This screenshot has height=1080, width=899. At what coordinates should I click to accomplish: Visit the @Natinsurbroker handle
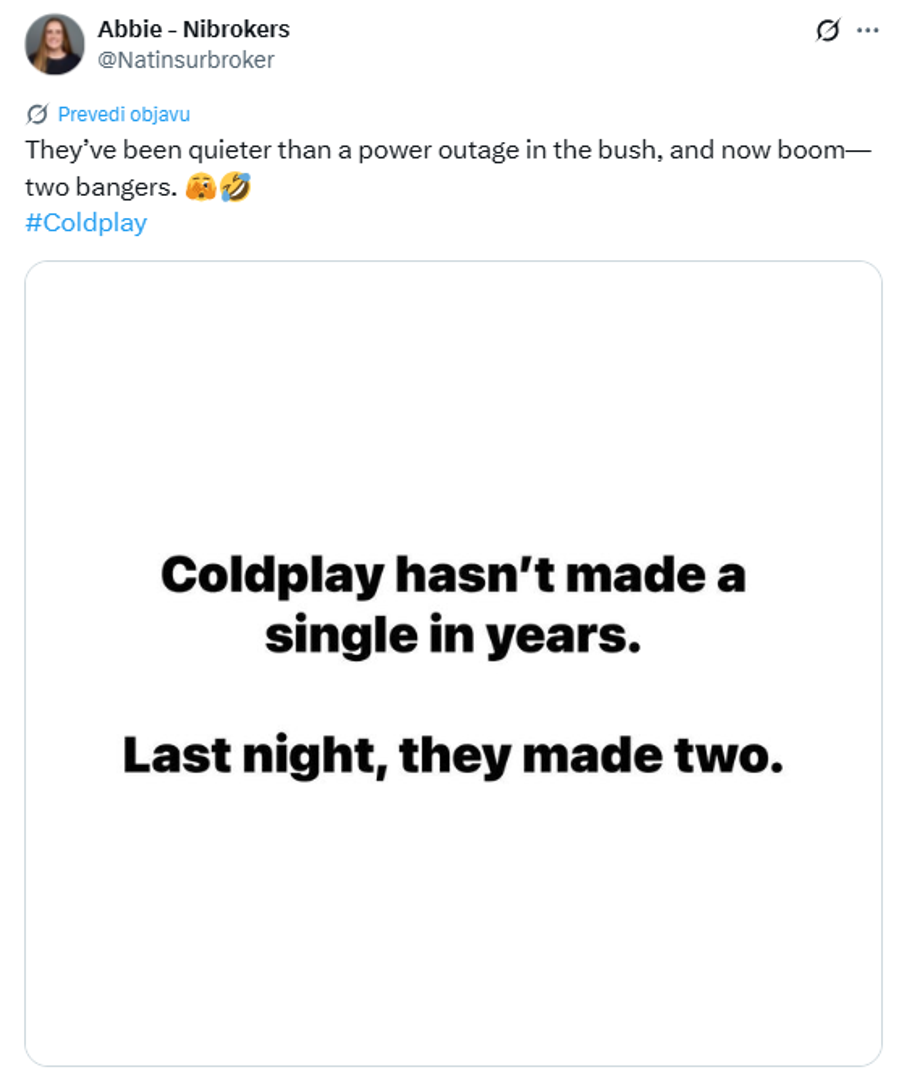185,60
